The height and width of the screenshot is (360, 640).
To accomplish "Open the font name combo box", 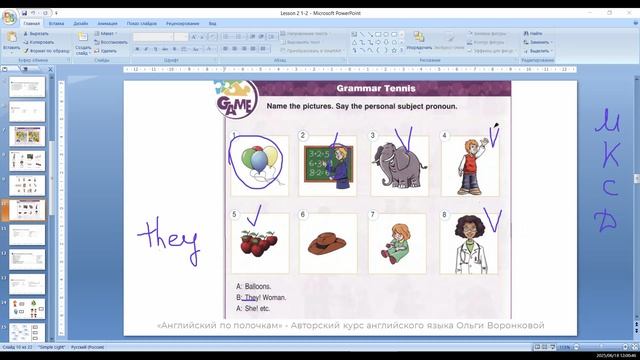I will (153, 37).
